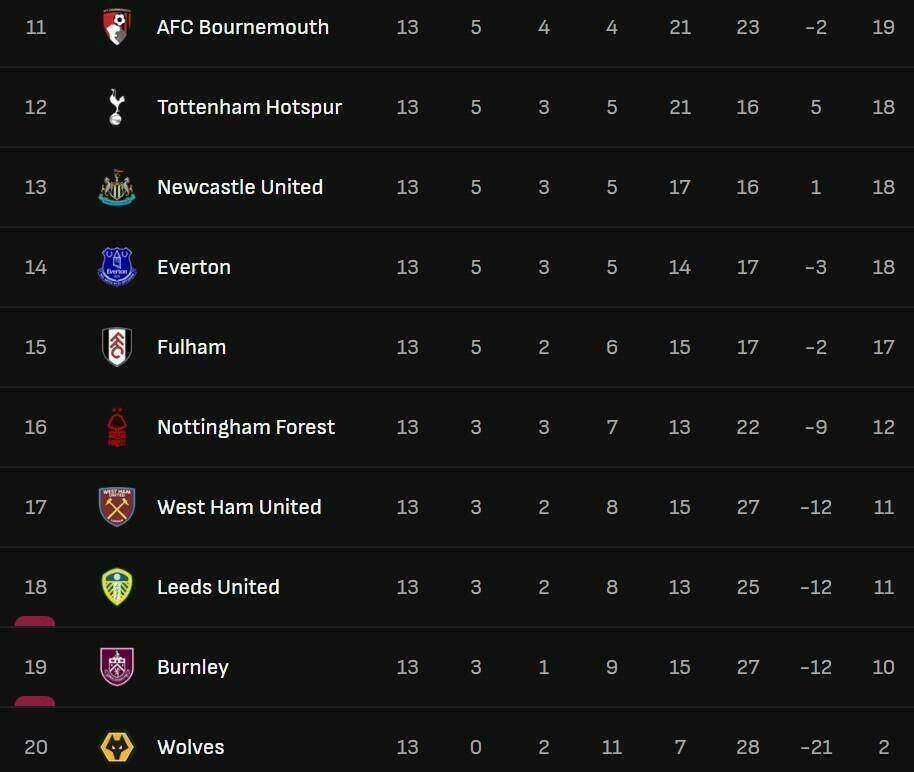This screenshot has width=914, height=772.
Task: Open the Everton team name link
Action: [194, 267]
